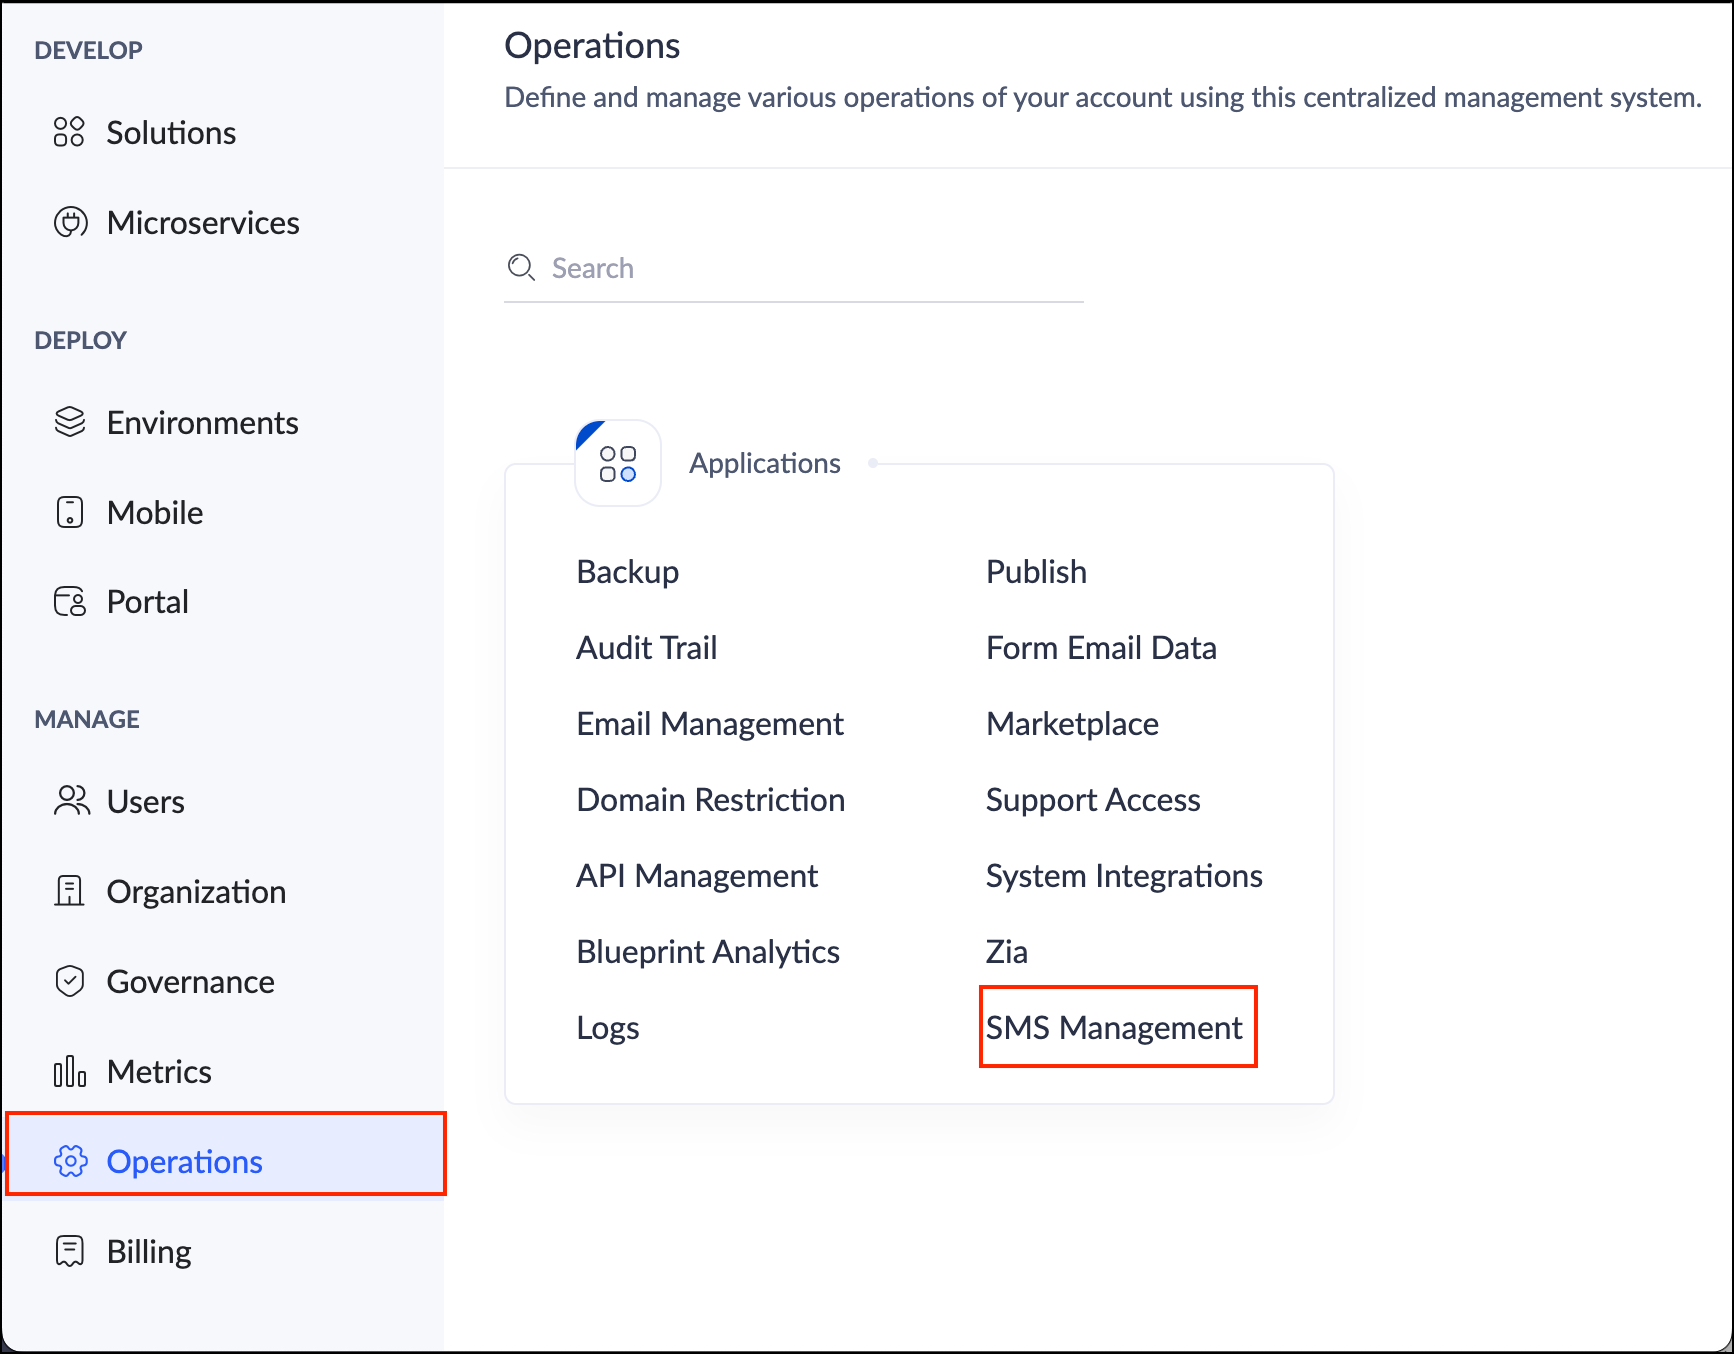Viewport: 1734px width, 1354px height.
Task: Click the Billing receipt icon
Action: pyautogui.click(x=70, y=1251)
